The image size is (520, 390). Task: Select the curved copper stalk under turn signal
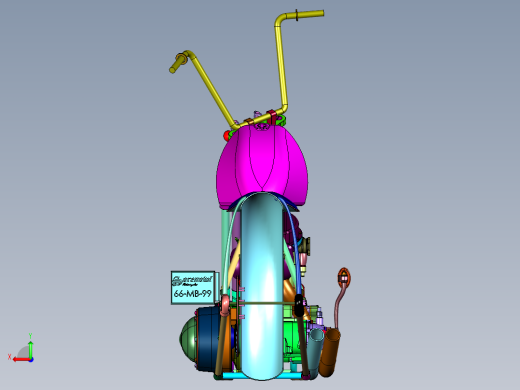pyautogui.click(x=339, y=306)
